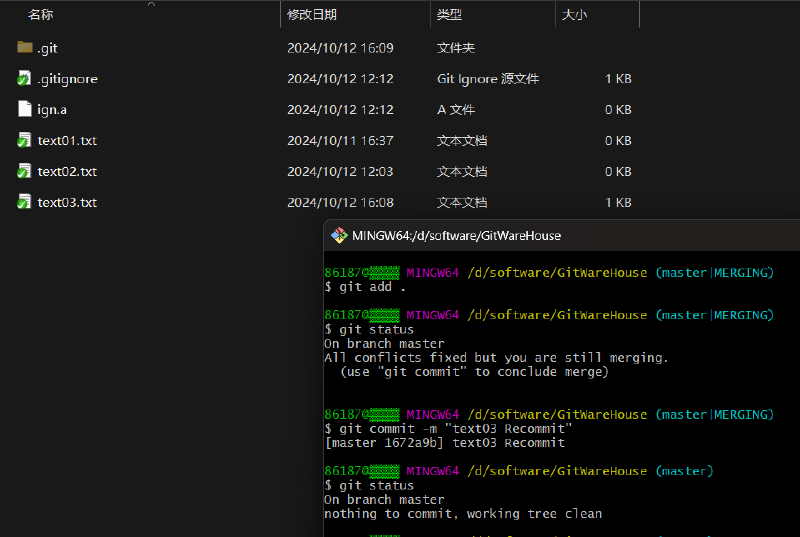Click the git commit -m "text03 Recommit" command

448,428
